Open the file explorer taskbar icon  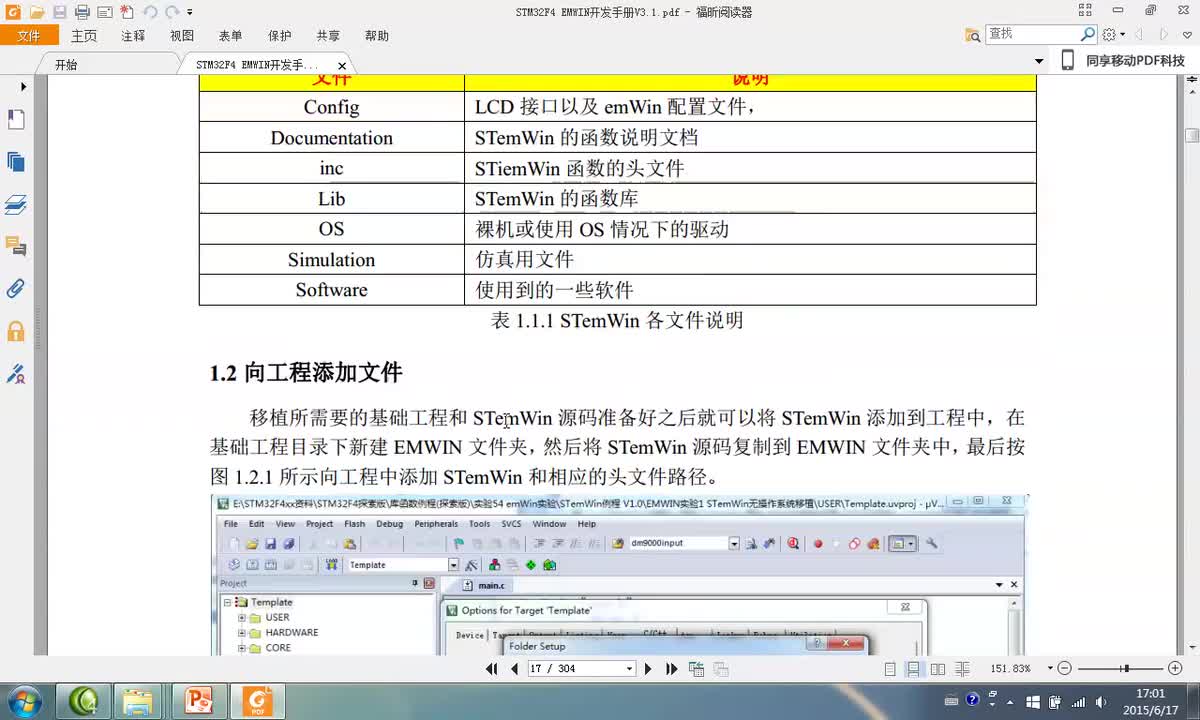point(140,701)
